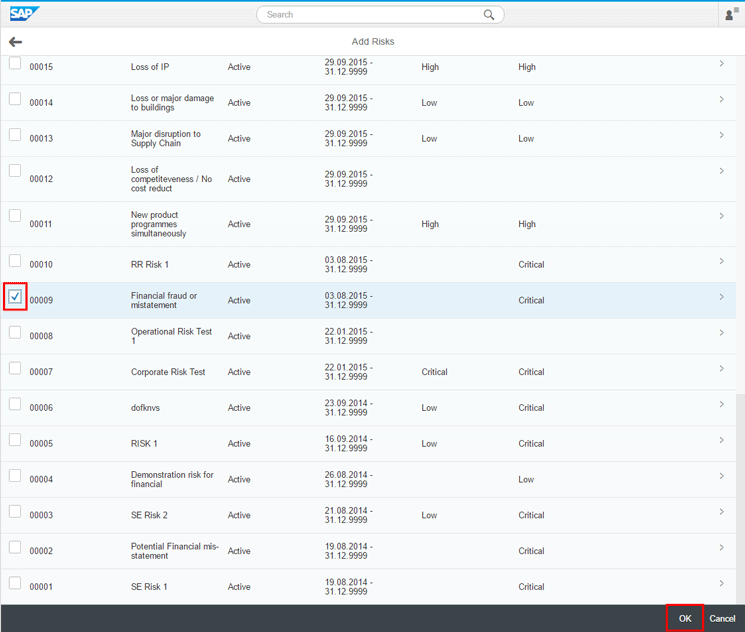Viewport: 745px width, 632px height.
Task: Click the SAP logo icon
Action: [24, 14]
